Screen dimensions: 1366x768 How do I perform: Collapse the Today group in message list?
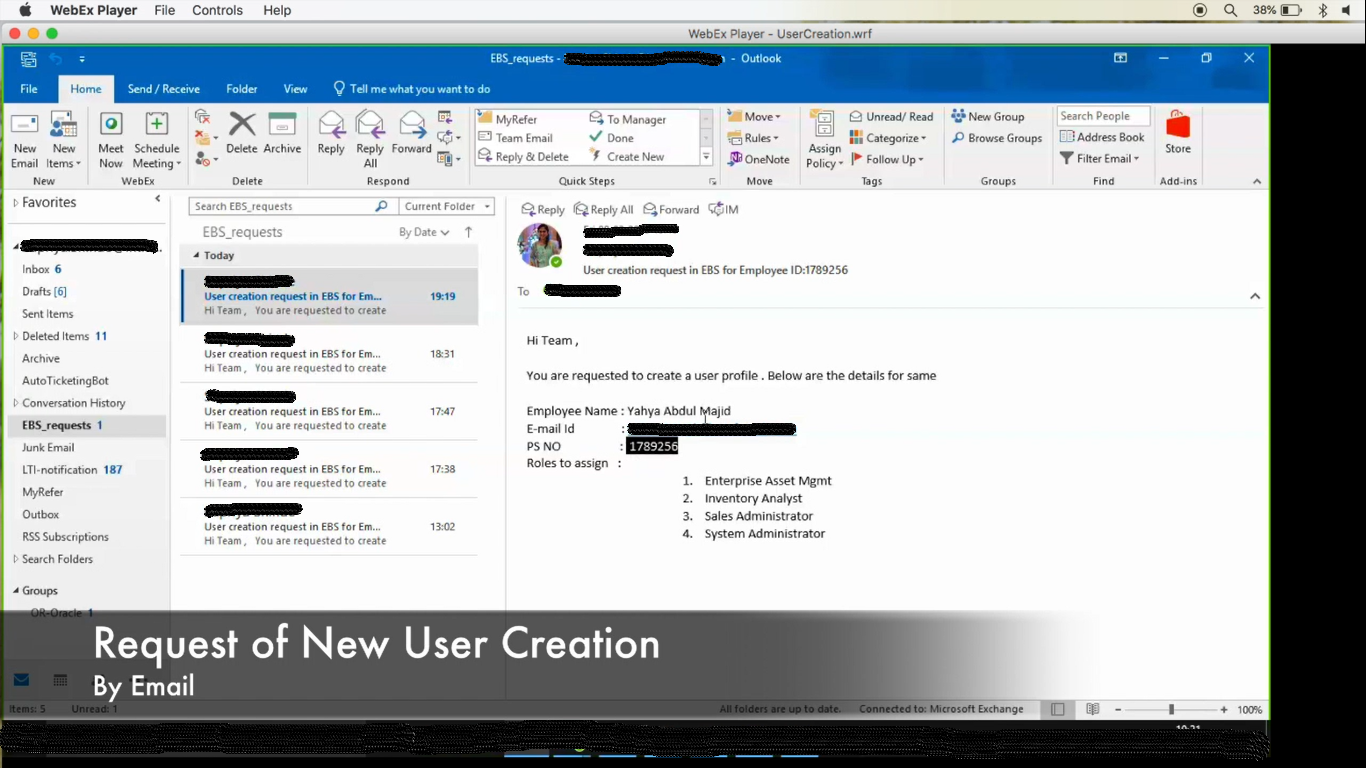(197, 256)
